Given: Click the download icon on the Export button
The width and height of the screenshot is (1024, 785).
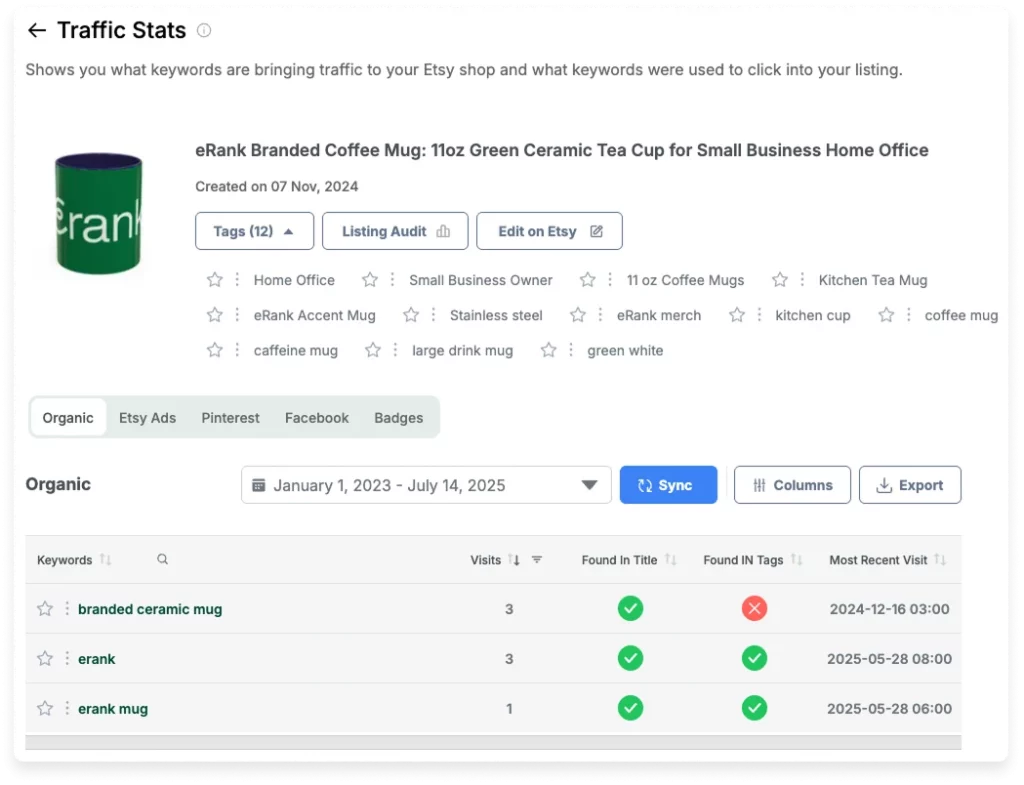Looking at the screenshot, I should (x=884, y=484).
